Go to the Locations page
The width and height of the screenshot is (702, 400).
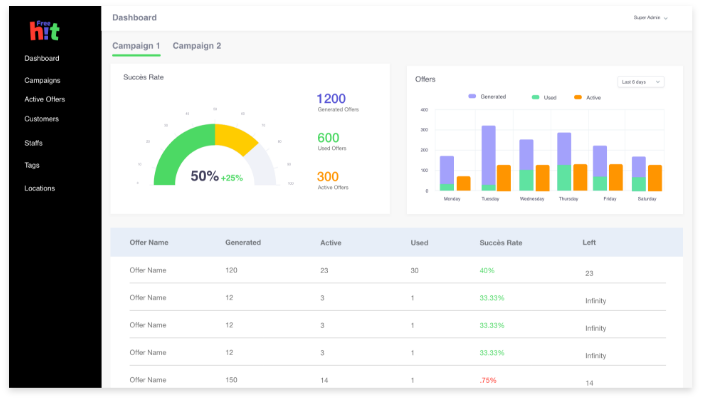40,188
